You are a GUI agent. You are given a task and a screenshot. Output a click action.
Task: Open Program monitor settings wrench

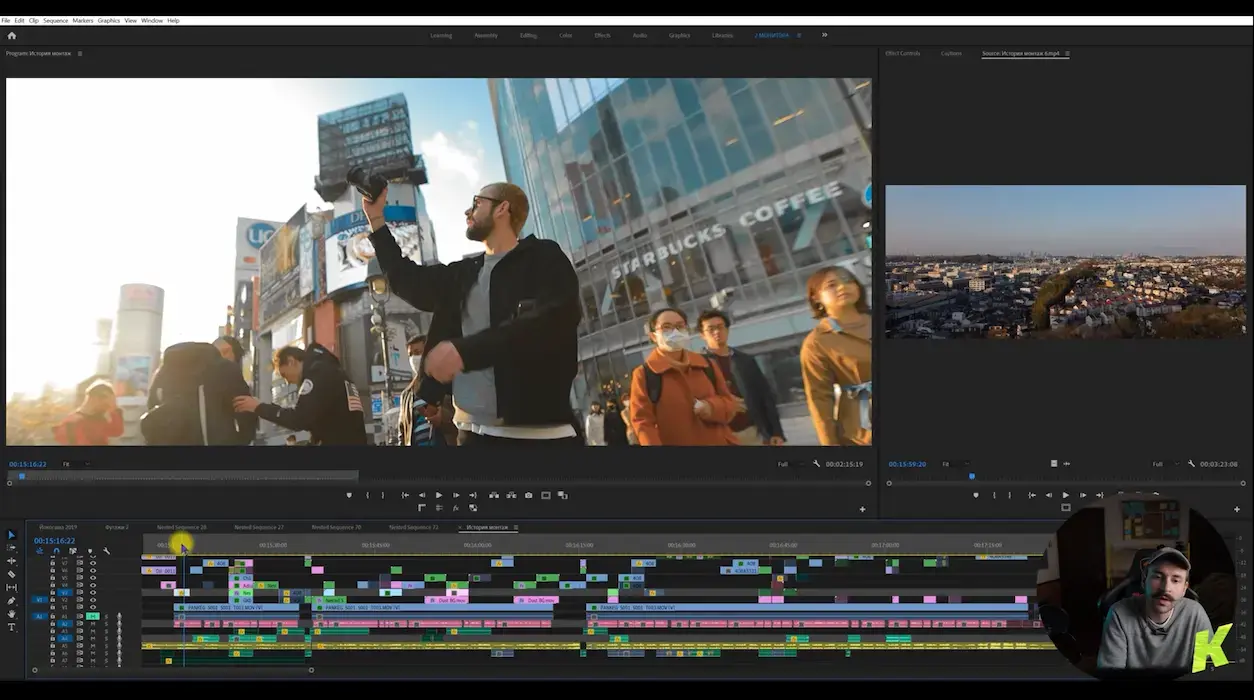(816, 464)
